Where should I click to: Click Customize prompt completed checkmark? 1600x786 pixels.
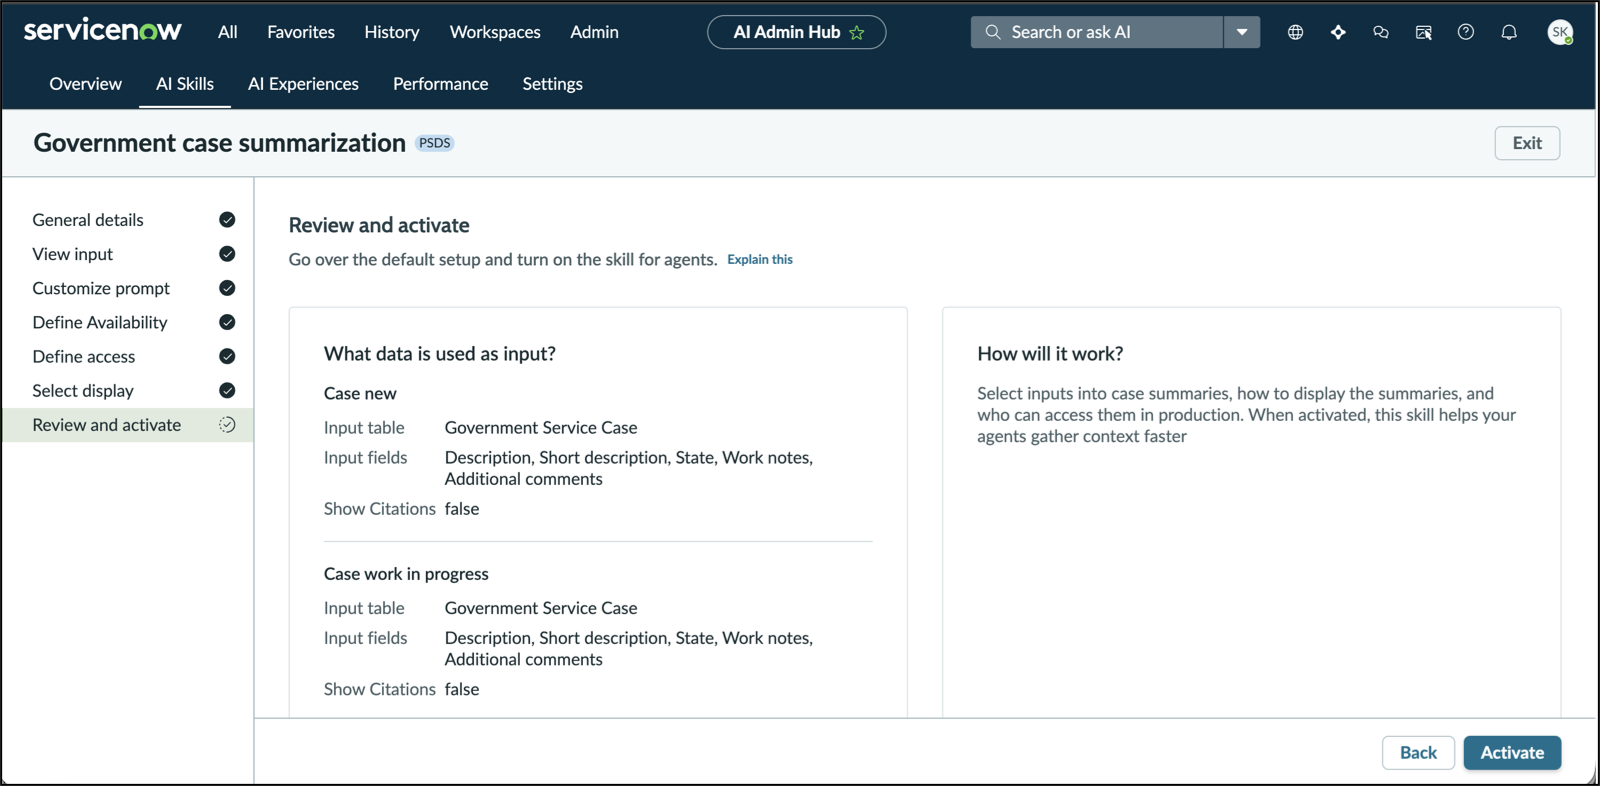pos(227,288)
